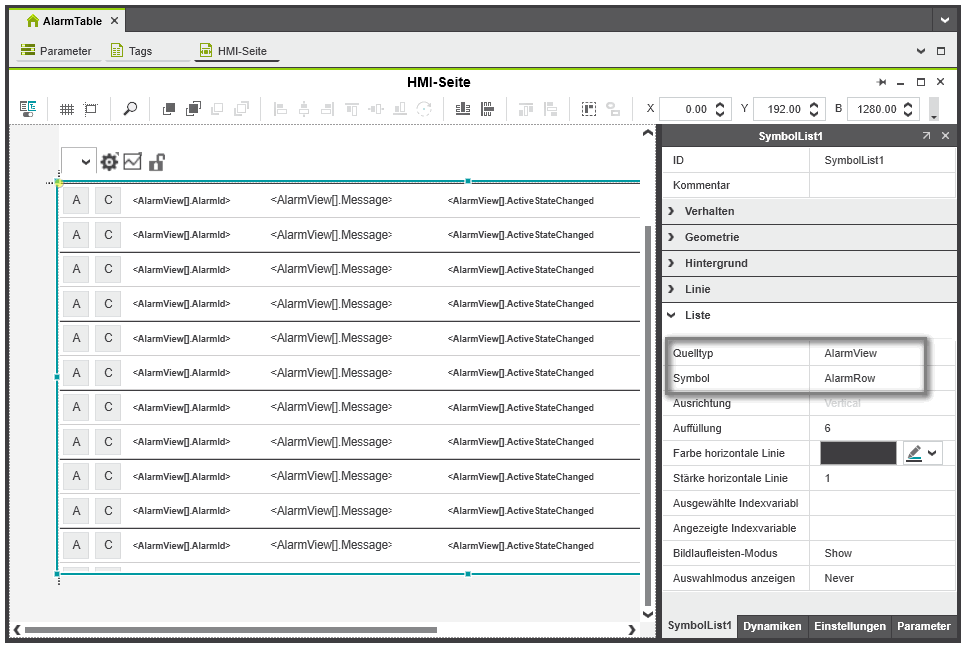Click the open padlock icon
Image resolution: width=966 pixels, height=648 pixels.
coord(156,161)
